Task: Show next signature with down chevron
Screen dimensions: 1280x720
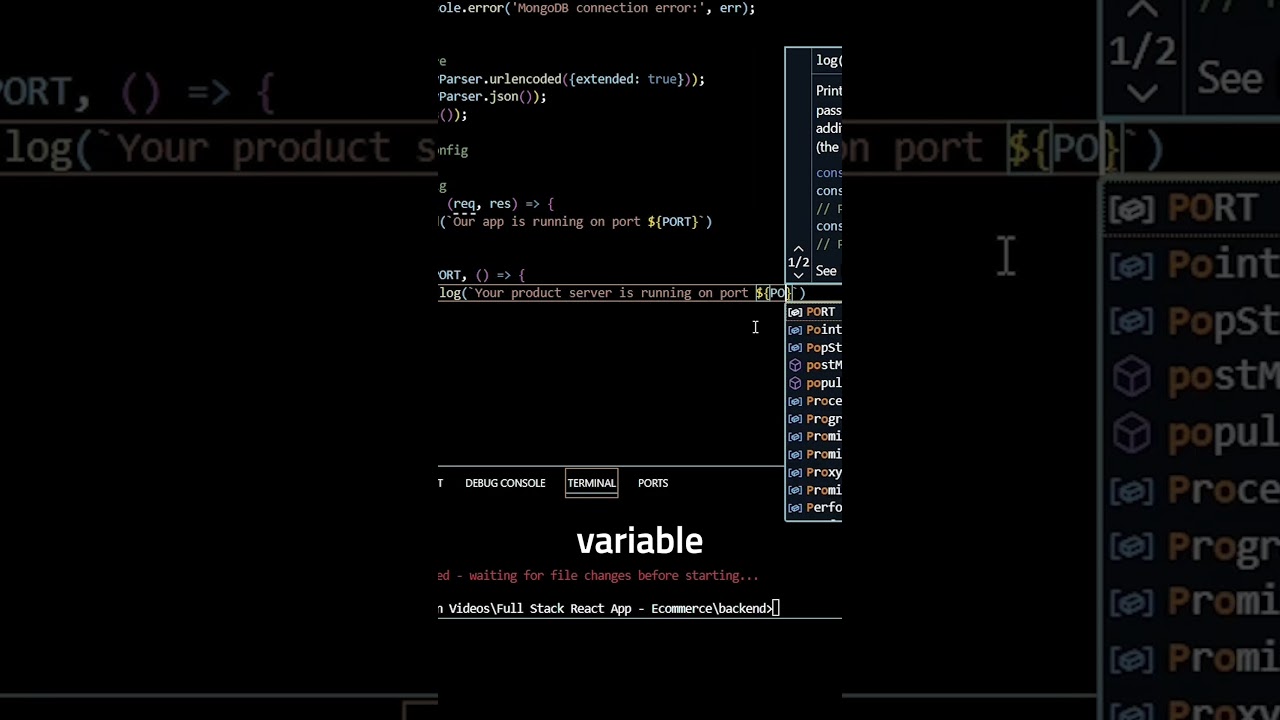Action: 798,275
